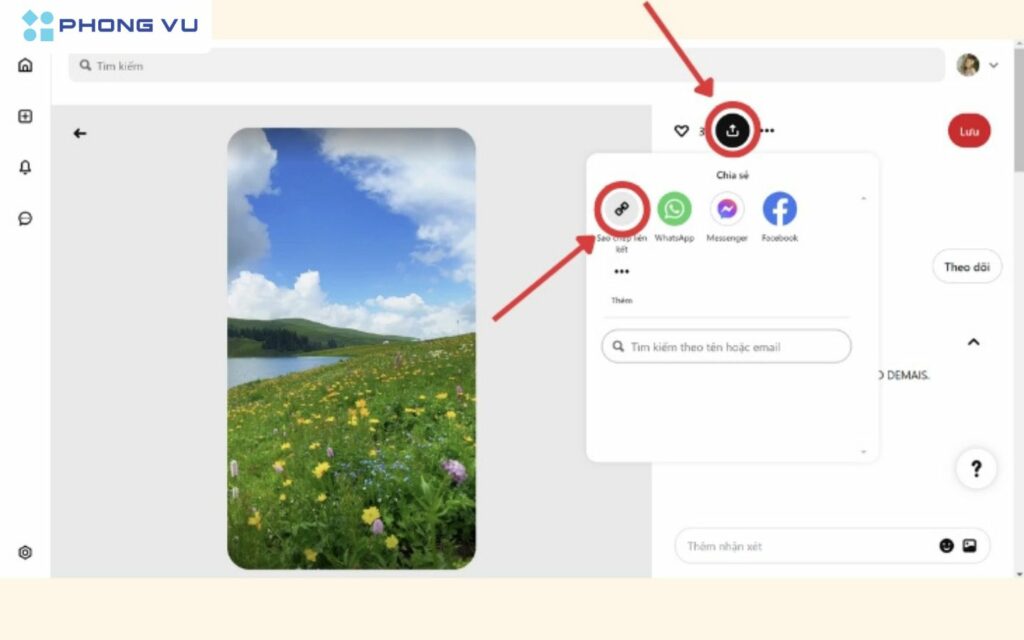The width and height of the screenshot is (1024, 640).
Task: Follow the creator via Theo dõi
Action: (966, 267)
